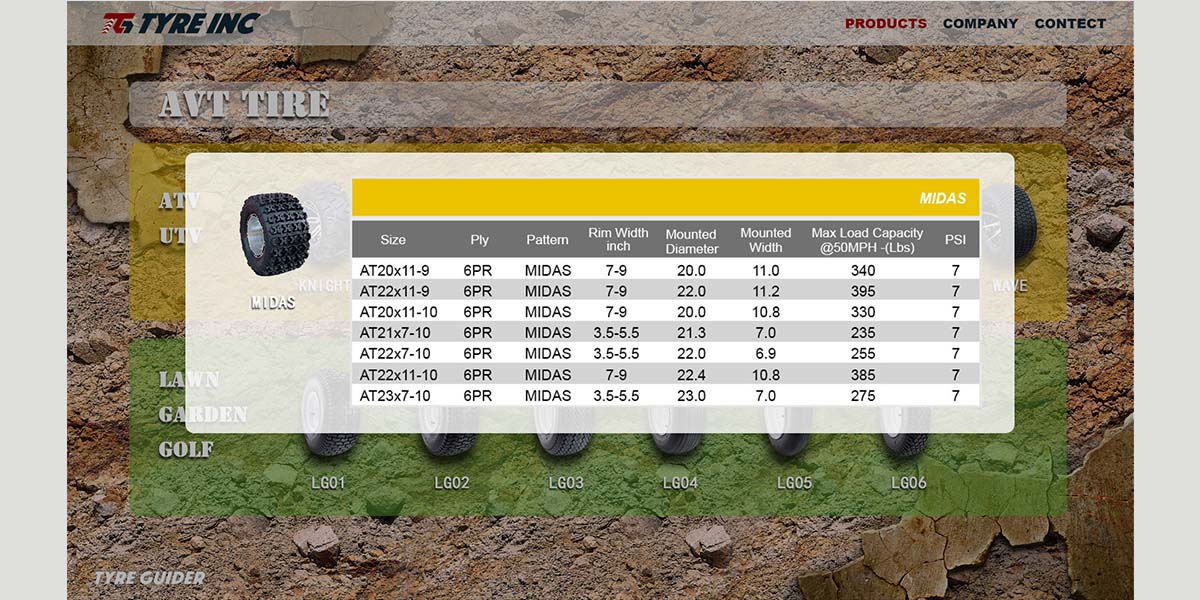1200x600 pixels.
Task: Pick the WAVE tire pattern label
Action: pos(1009,286)
